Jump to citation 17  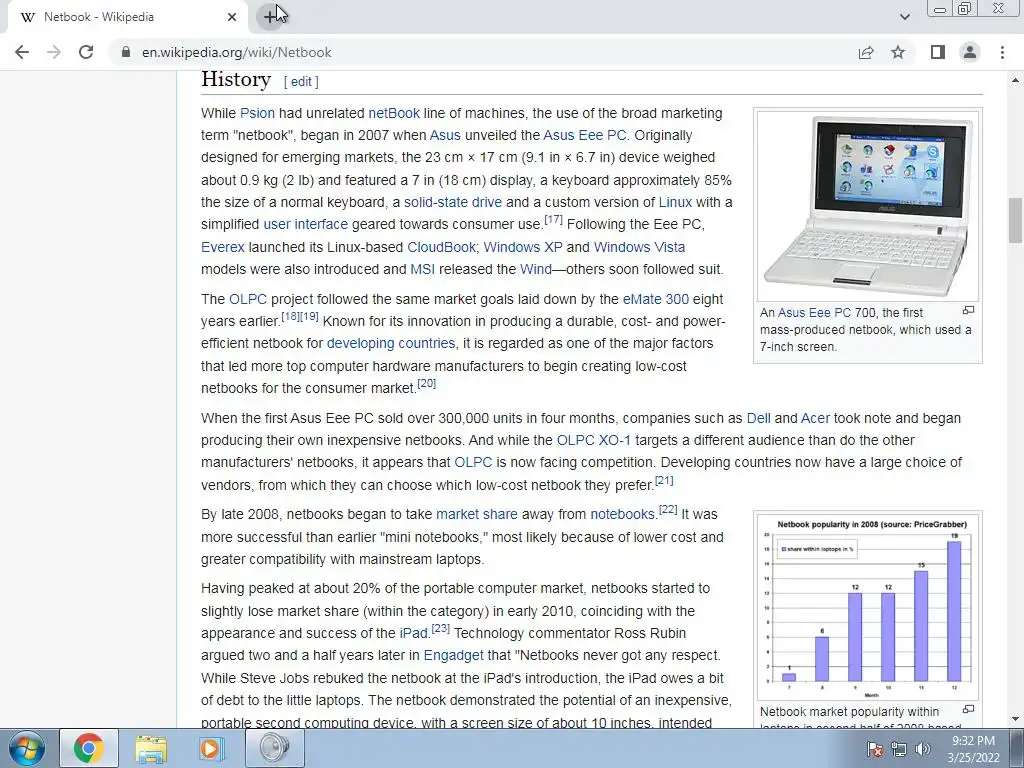[x=553, y=219]
